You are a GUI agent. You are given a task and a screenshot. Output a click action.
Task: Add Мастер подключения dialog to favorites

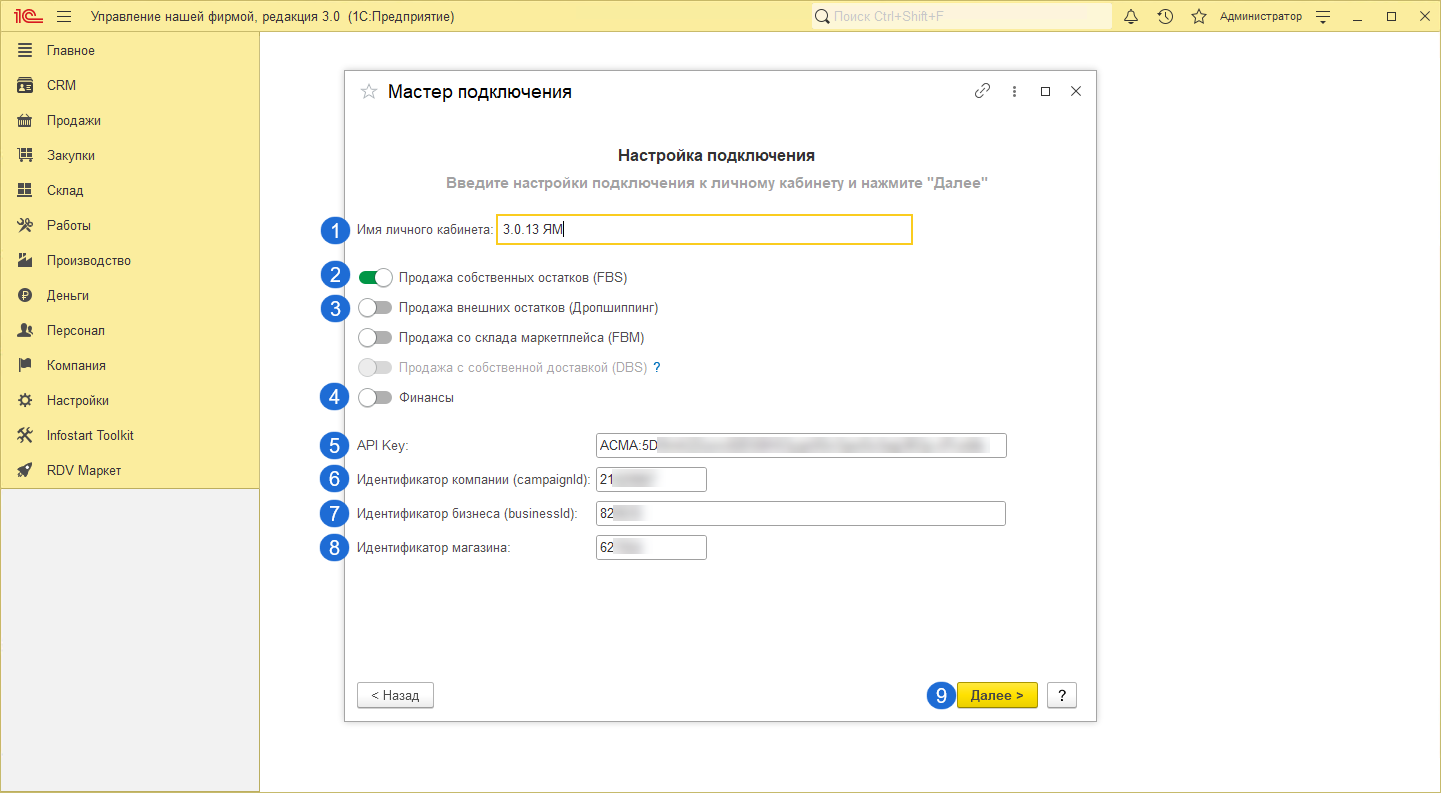[369, 92]
